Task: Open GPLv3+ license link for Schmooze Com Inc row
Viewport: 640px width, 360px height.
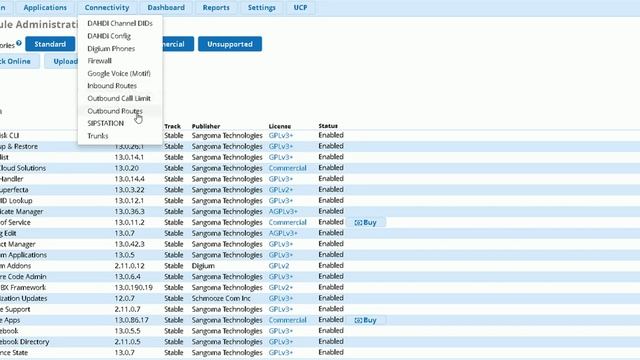Action: [281, 298]
